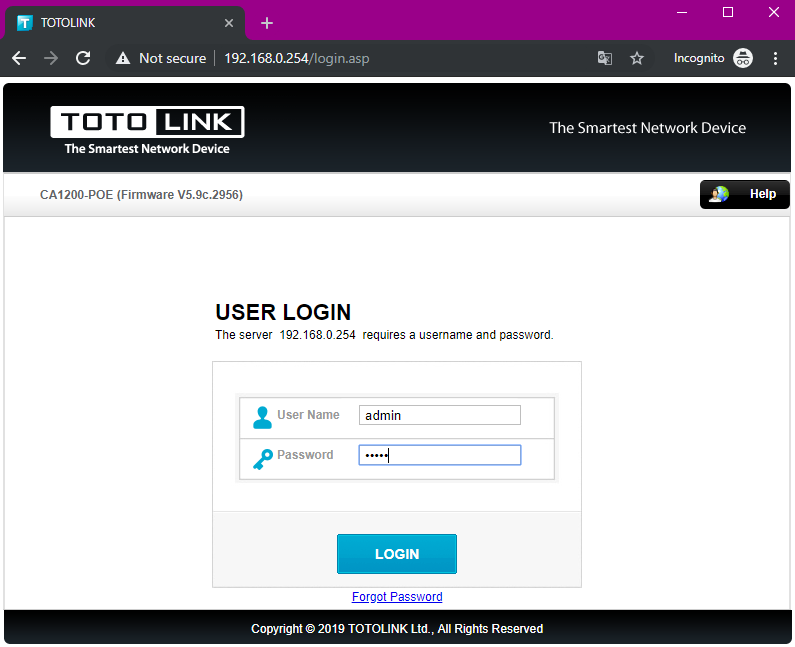Click the CA1200-POE firmware version text
The image size is (795, 647).
coord(141,195)
